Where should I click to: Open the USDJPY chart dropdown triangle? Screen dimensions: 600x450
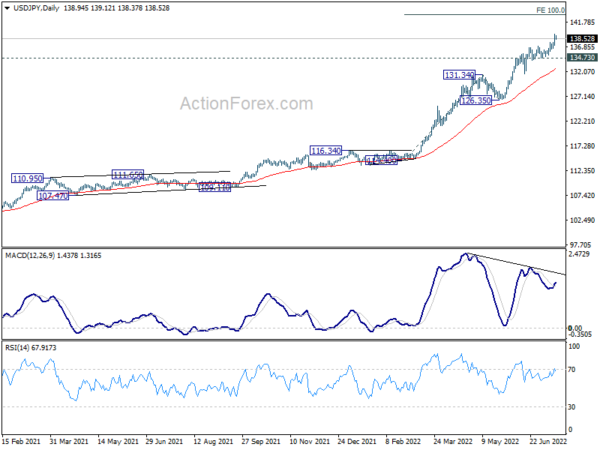tap(7, 8)
